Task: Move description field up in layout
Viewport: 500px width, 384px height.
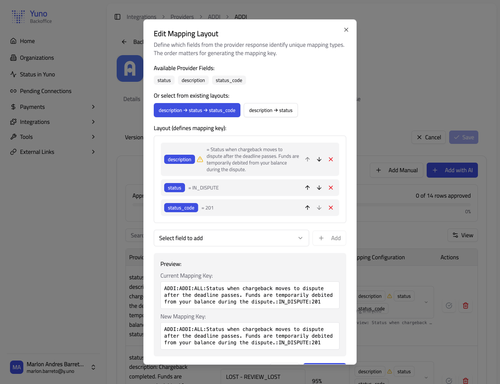Action: (x=307, y=159)
